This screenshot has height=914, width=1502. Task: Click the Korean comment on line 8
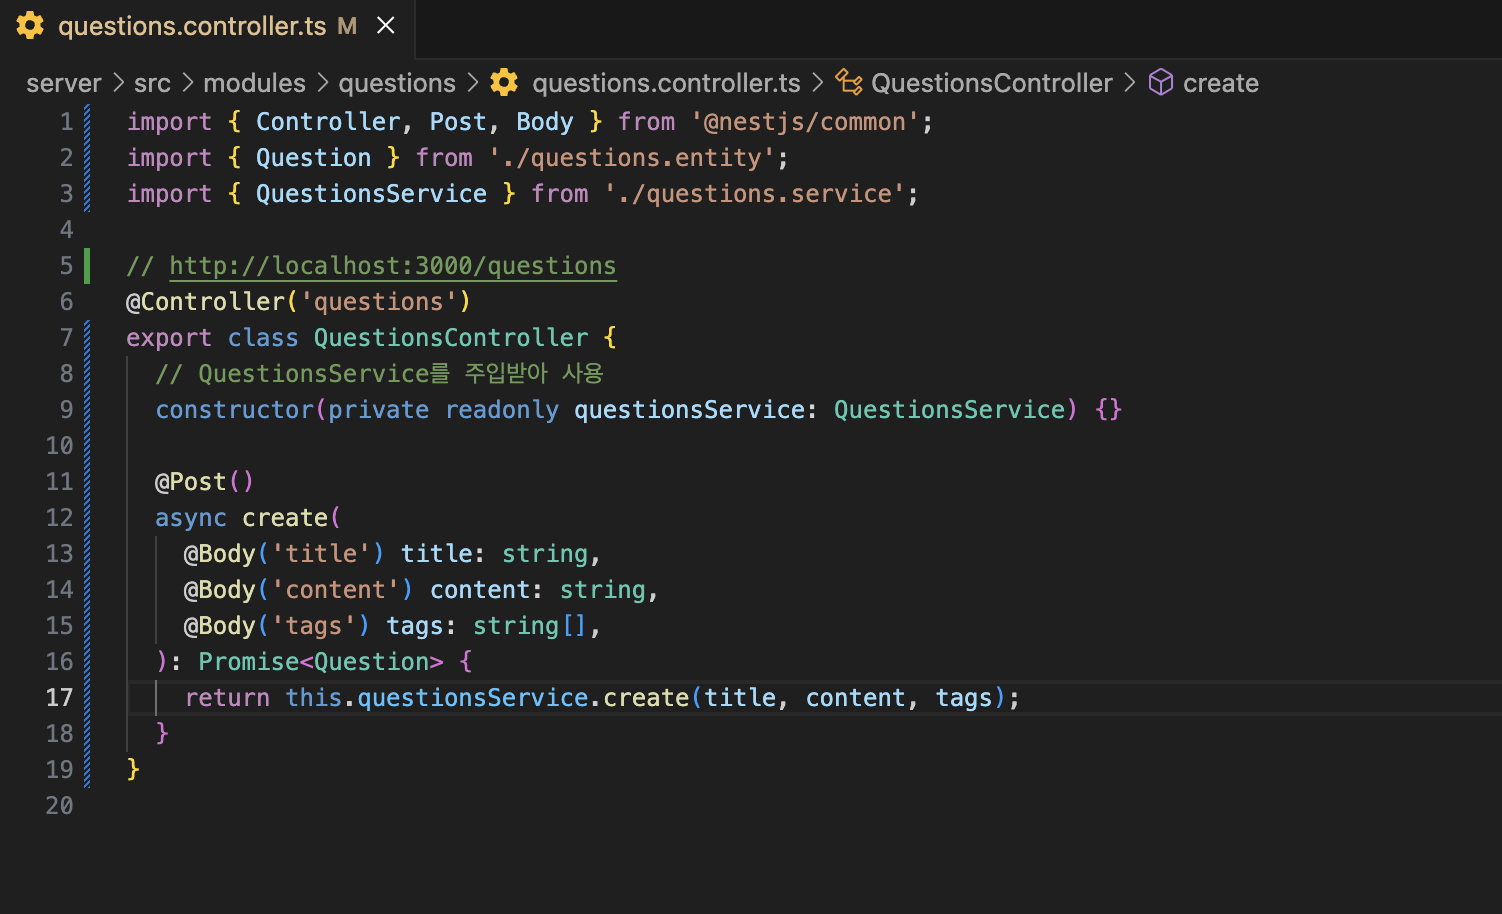coord(379,374)
